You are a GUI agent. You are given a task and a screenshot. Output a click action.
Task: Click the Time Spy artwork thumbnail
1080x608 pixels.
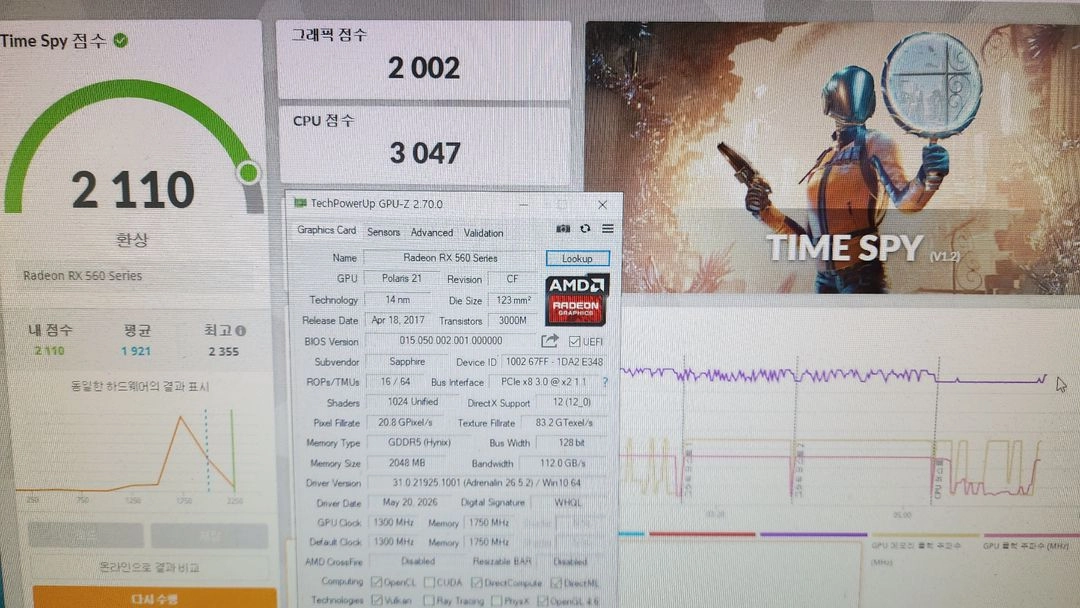832,158
